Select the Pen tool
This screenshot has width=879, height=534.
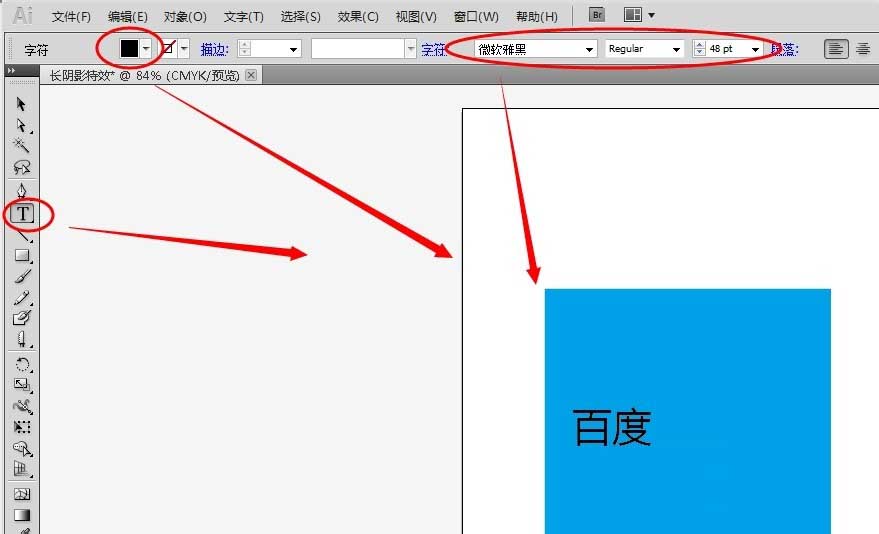pos(21,191)
